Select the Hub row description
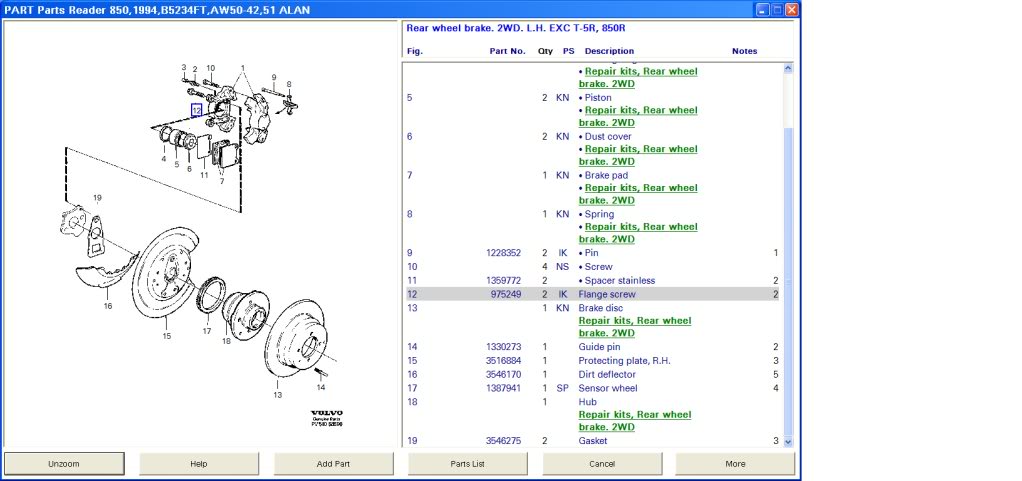Image resolution: width=1022 pixels, height=481 pixels. (x=586, y=402)
